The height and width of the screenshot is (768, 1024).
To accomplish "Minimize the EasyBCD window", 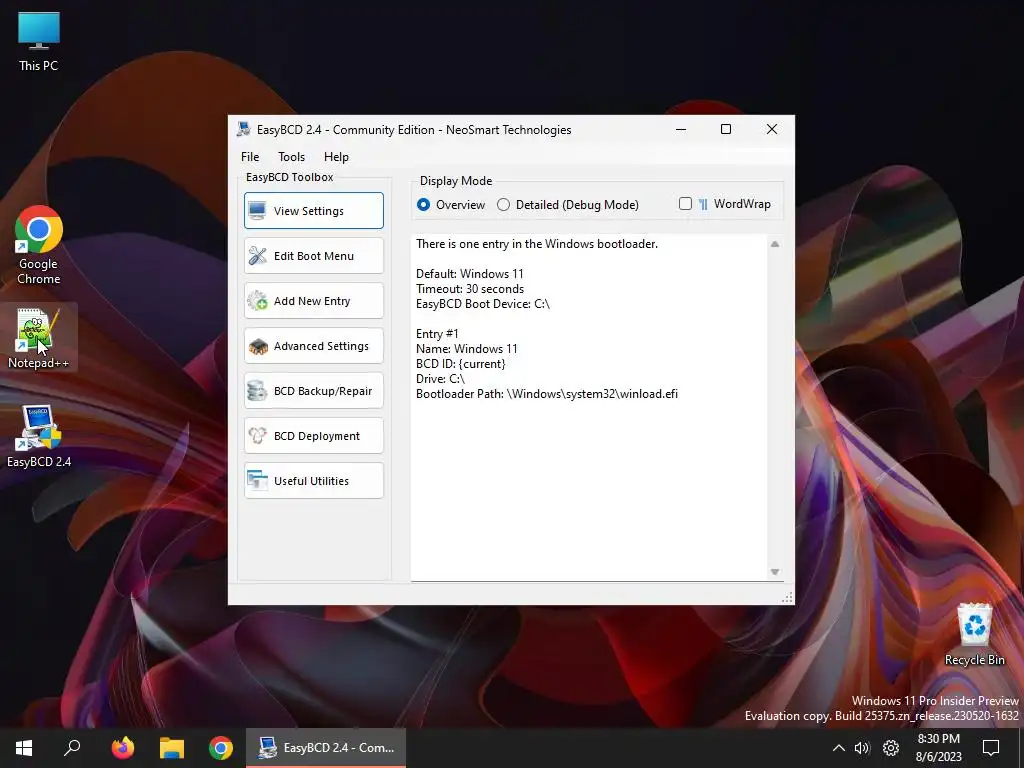I will [x=680, y=129].
